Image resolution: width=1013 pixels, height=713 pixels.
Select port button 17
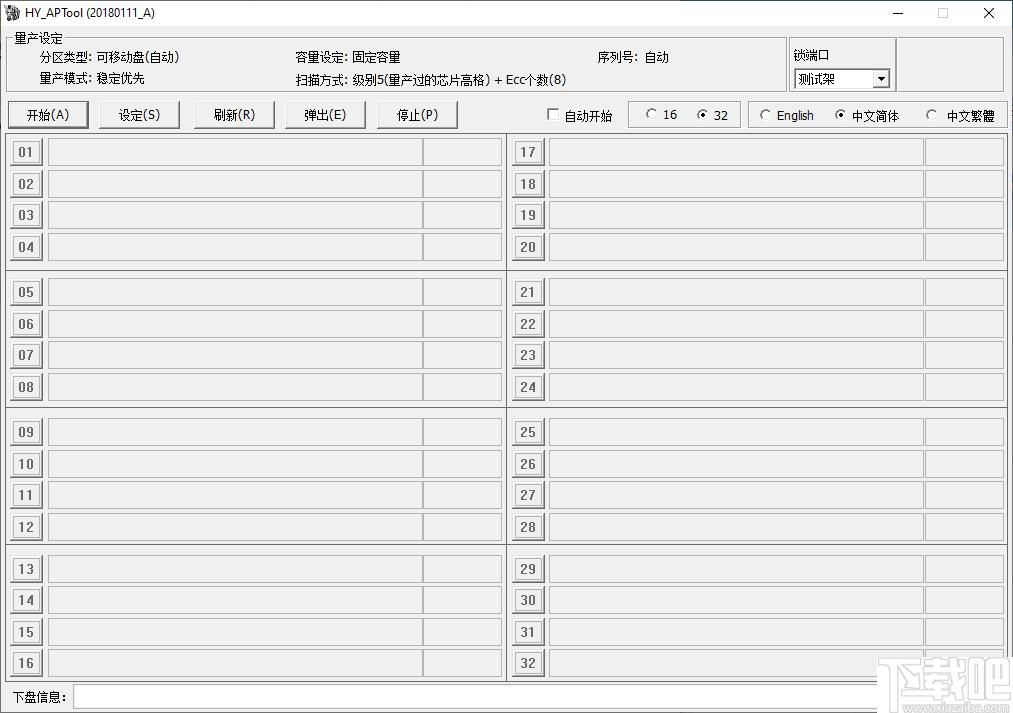[528, 152]
